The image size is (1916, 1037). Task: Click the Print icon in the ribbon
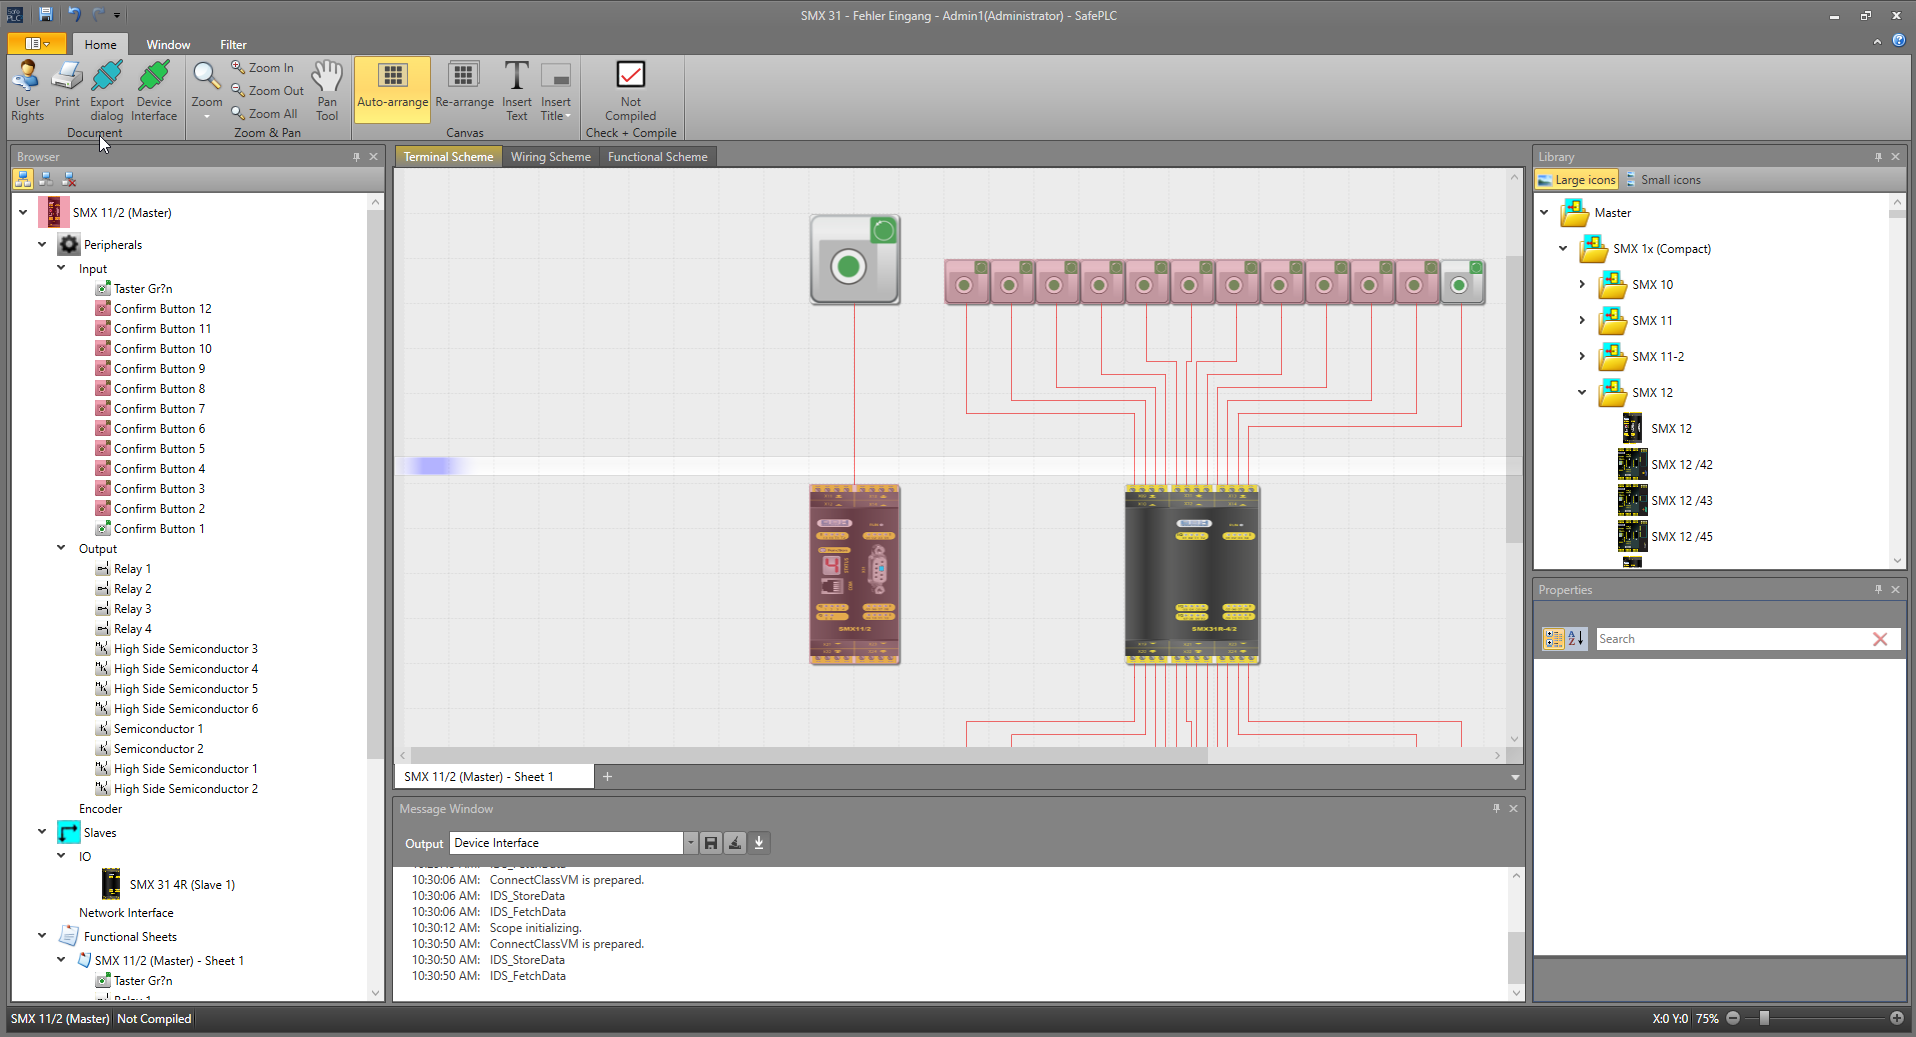pos(67,84)
